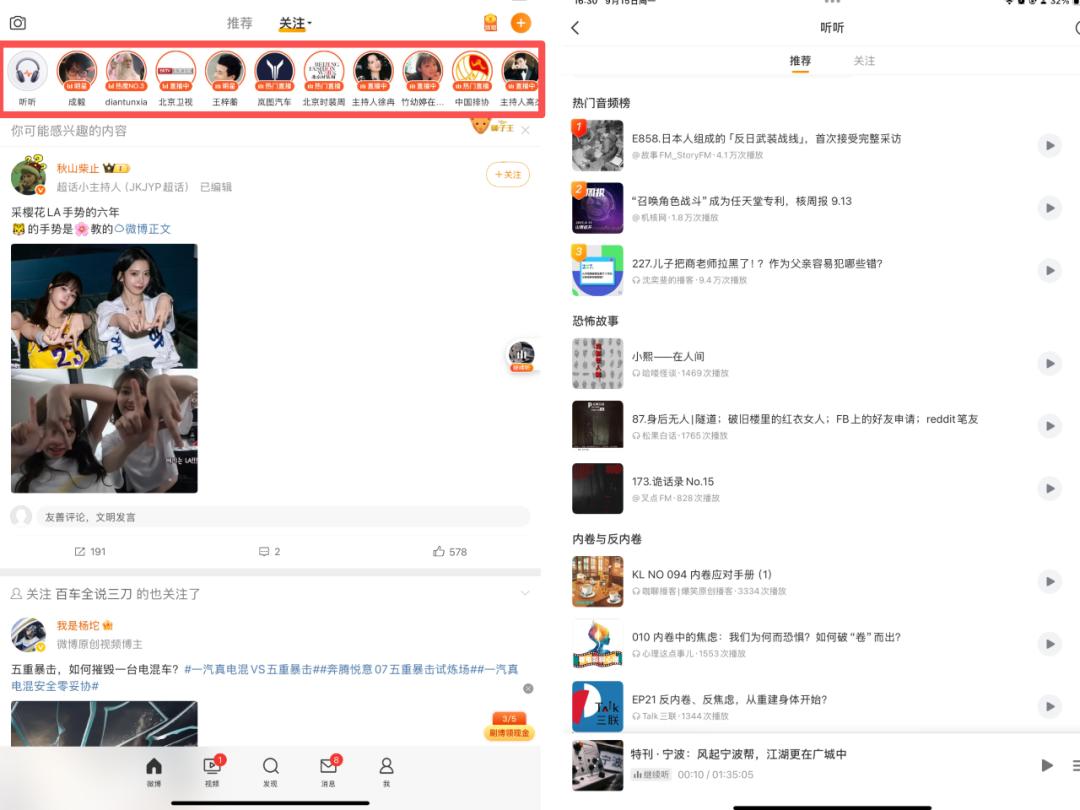Open 我是杨坨 profile name
This screenshot has height=810, width=1080.
(78, 625)
